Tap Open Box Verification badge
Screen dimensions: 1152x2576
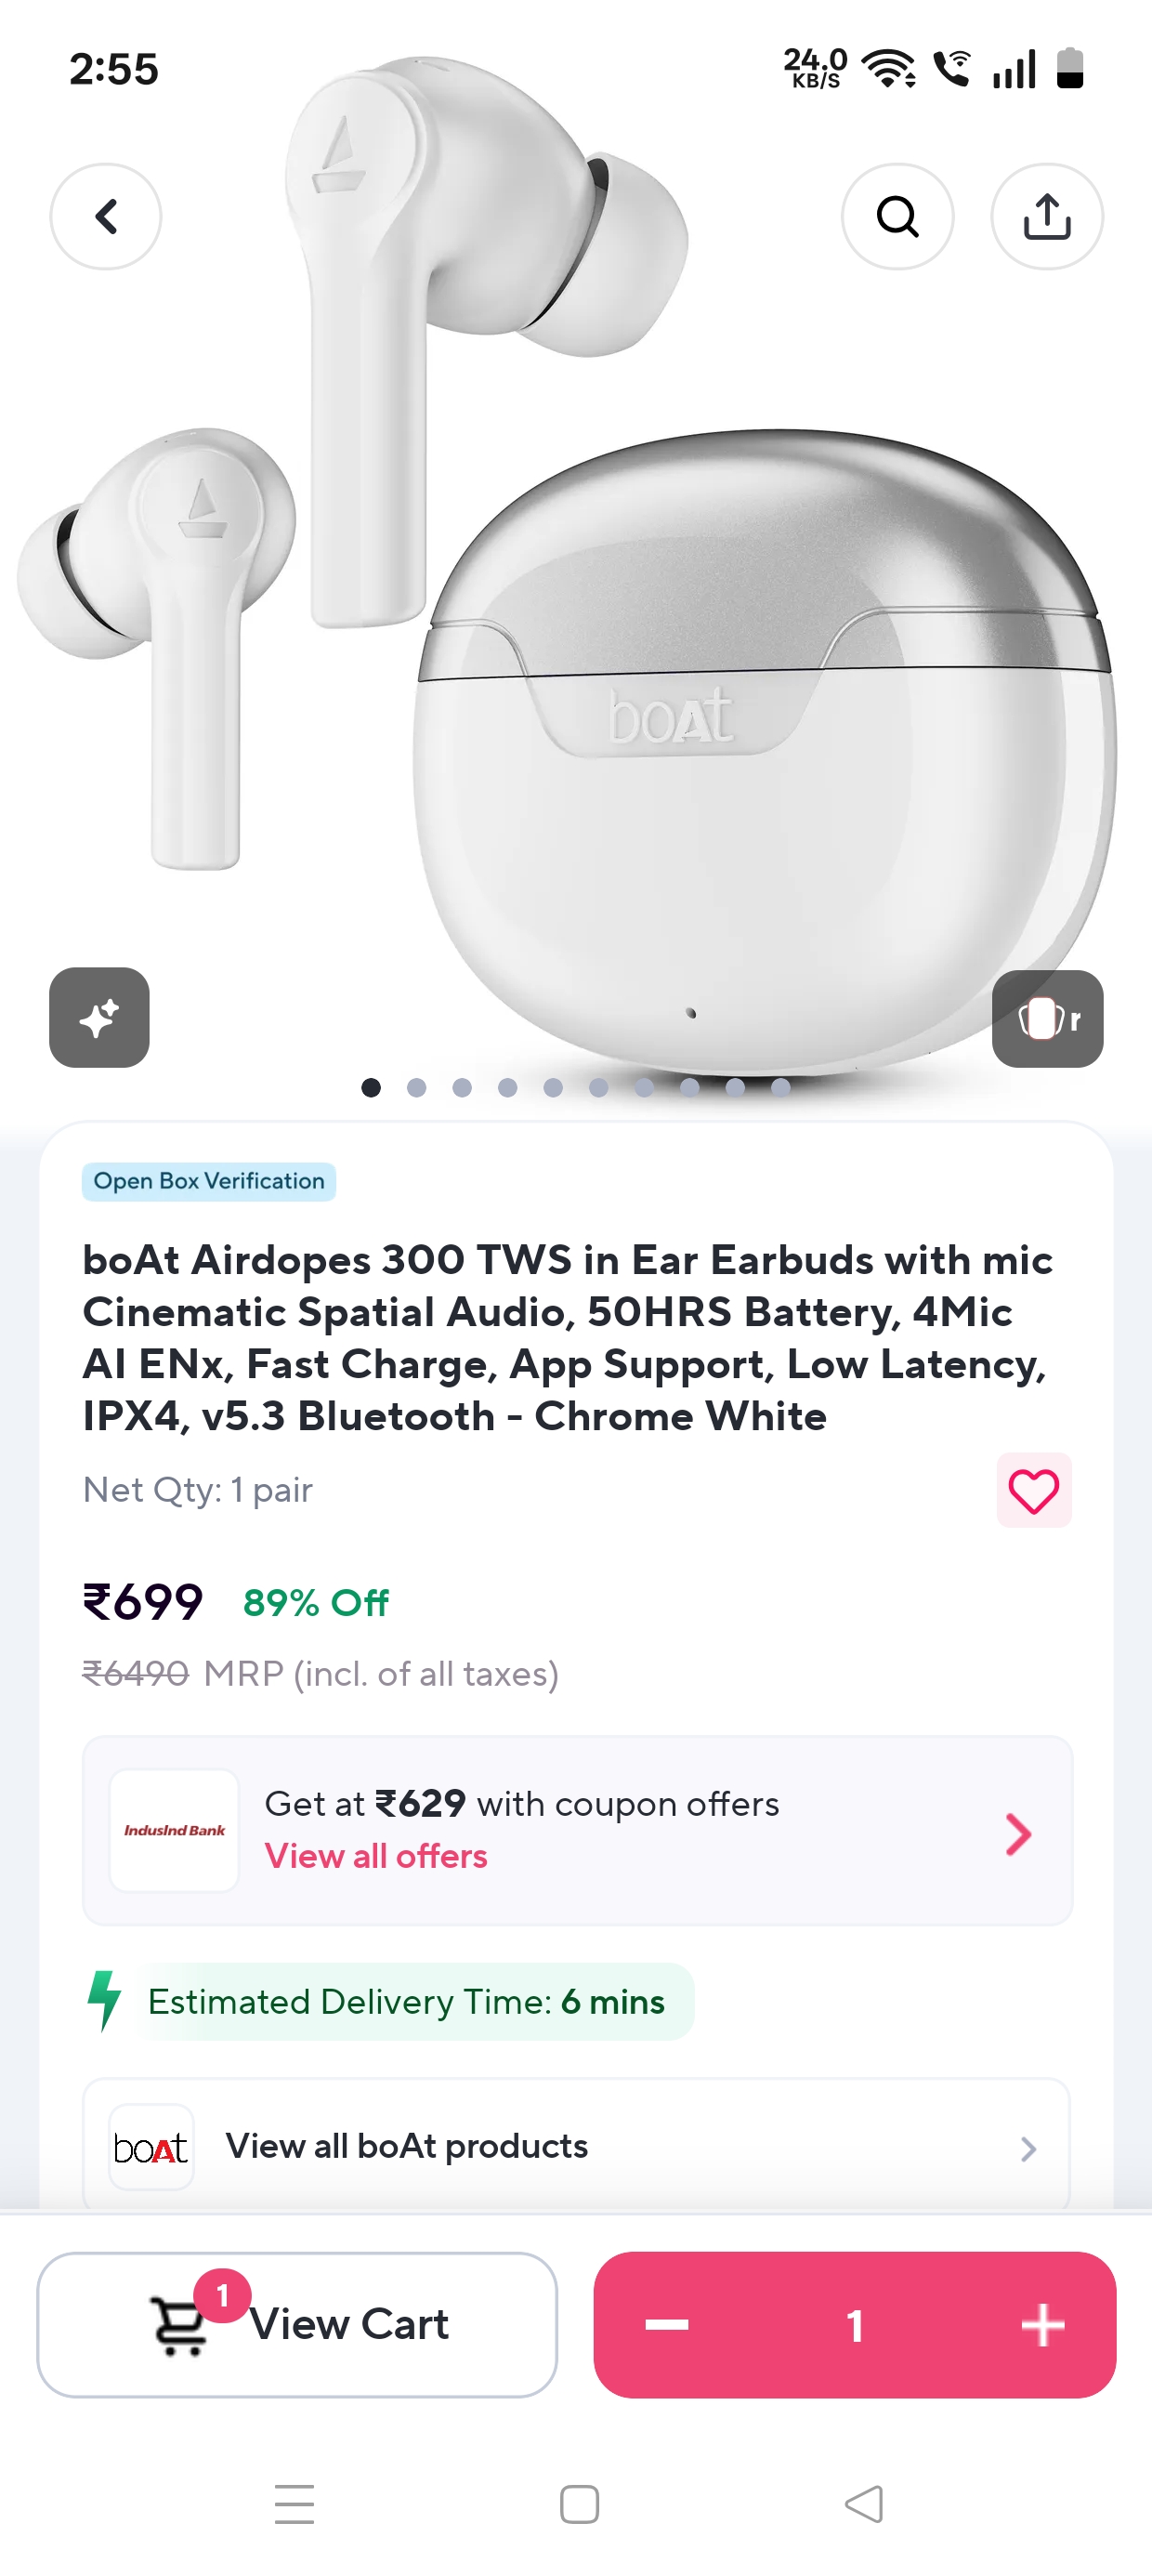pyautogui.click(x=209, y=1181)
